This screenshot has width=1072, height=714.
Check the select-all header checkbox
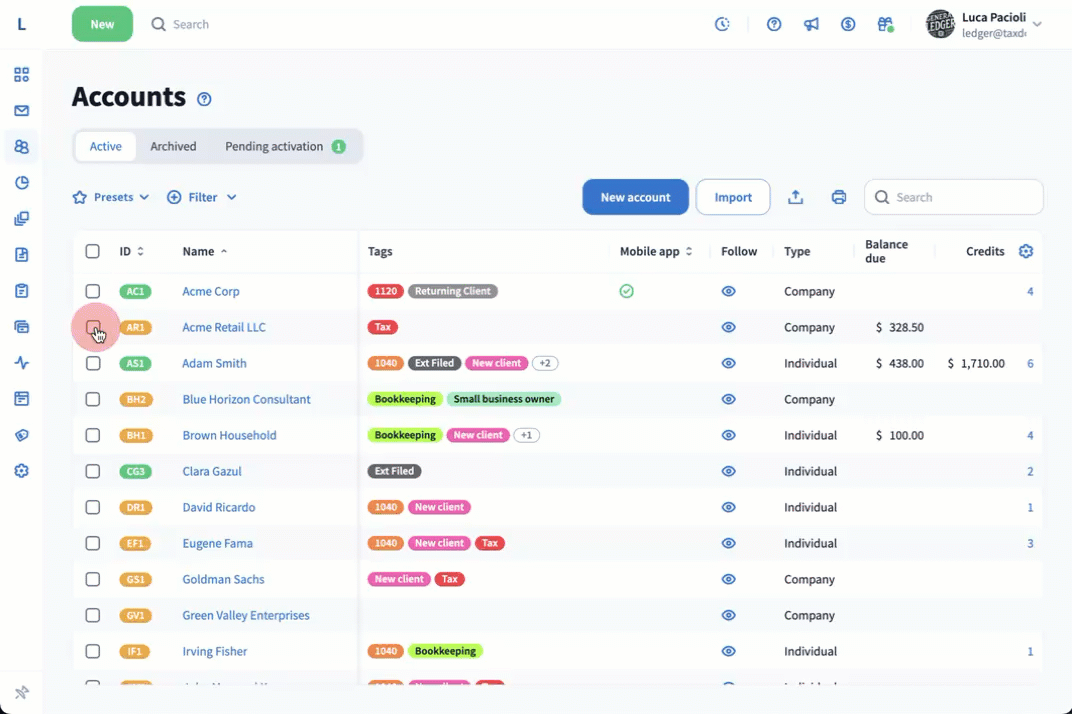point(93,251)
